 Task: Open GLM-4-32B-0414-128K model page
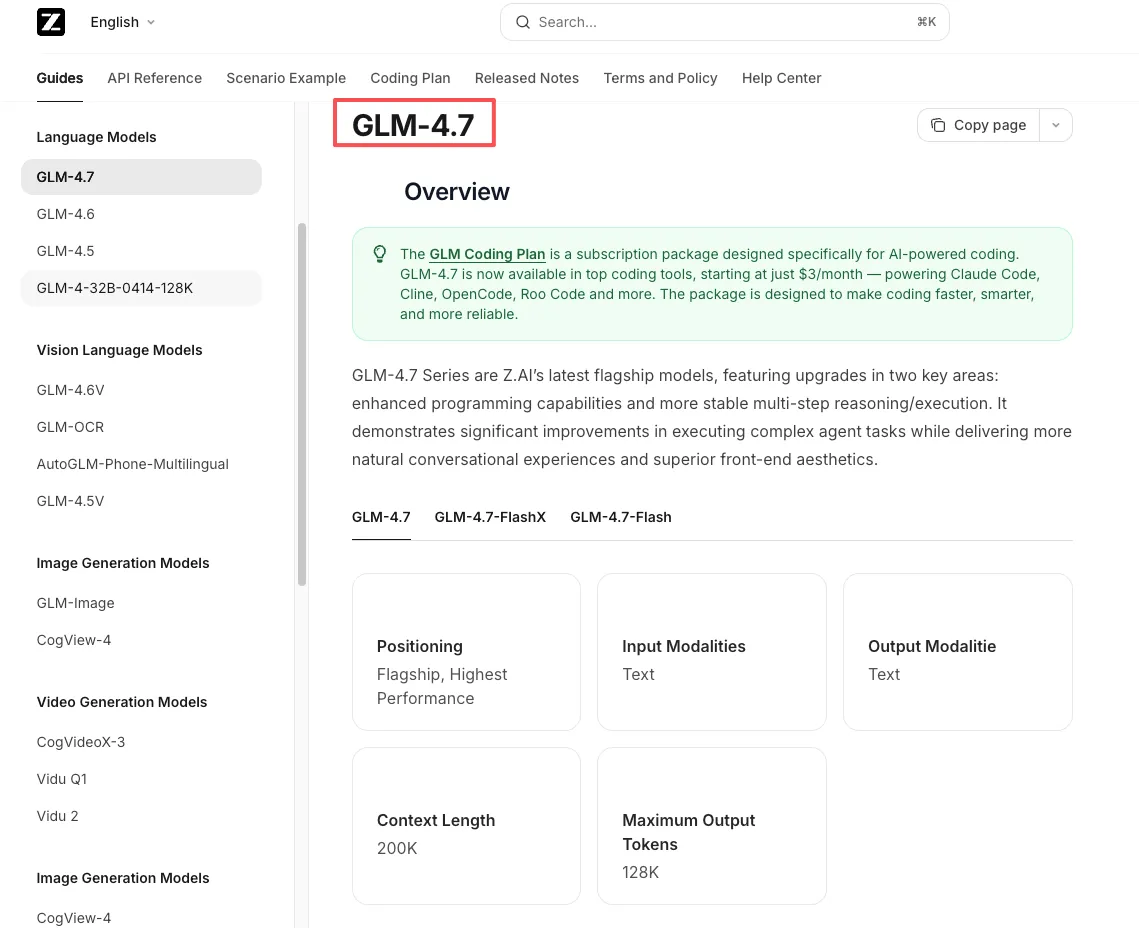coord(115,288)
